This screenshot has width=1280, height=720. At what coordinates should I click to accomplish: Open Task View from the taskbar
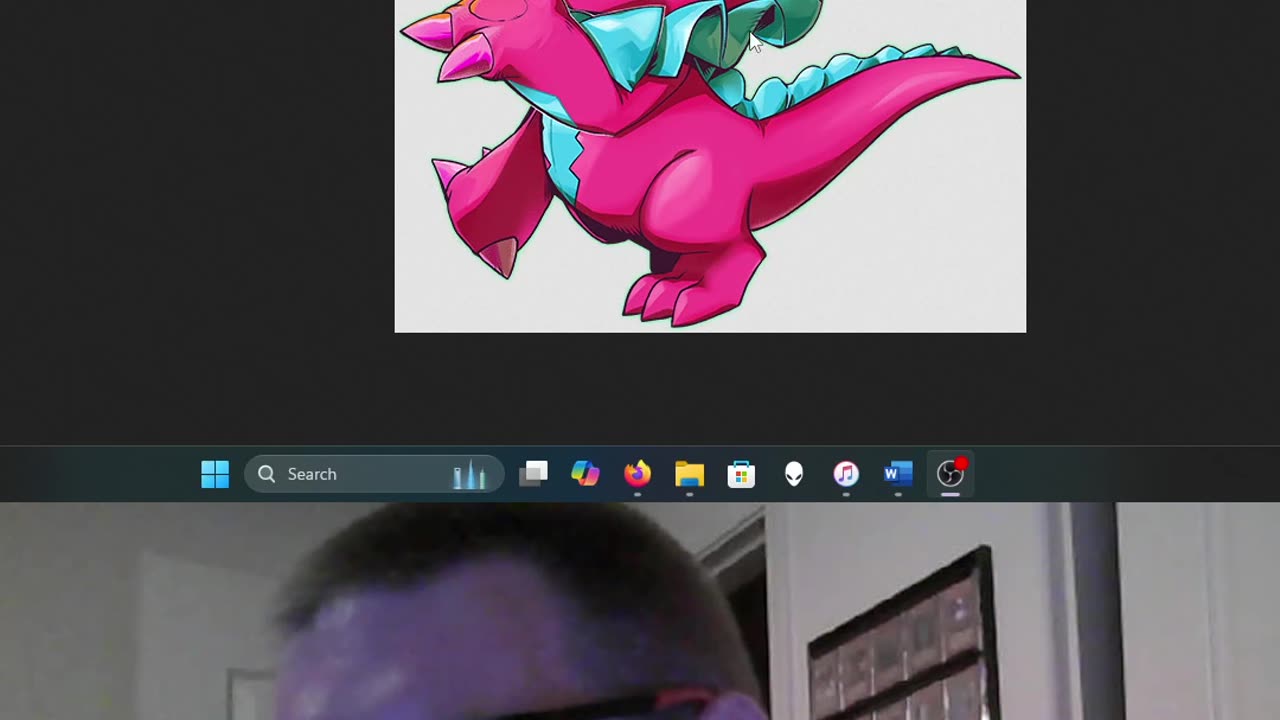pyautogui.click(x=533, y=474)
